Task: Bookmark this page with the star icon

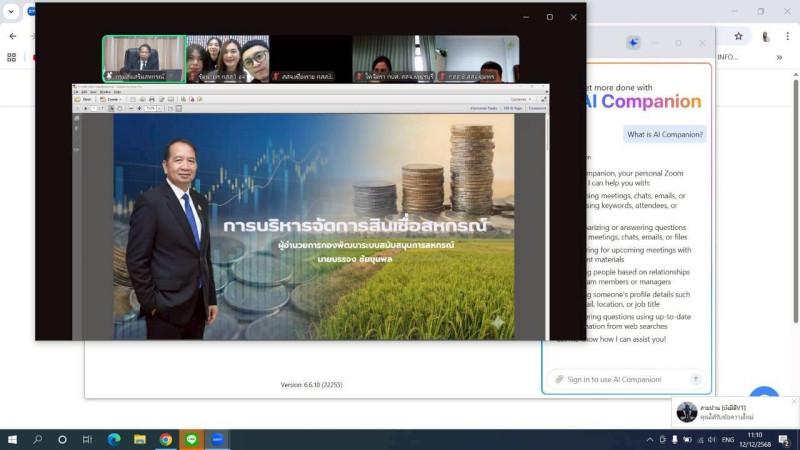Action: point(738,36)
